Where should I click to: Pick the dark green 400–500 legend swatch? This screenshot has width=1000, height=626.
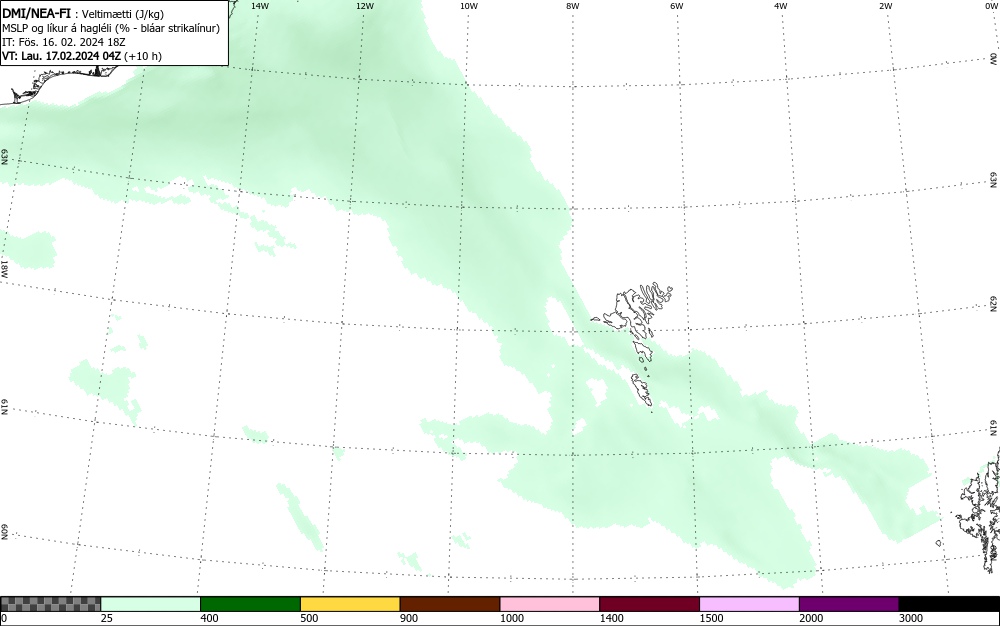tap(250, 604)
